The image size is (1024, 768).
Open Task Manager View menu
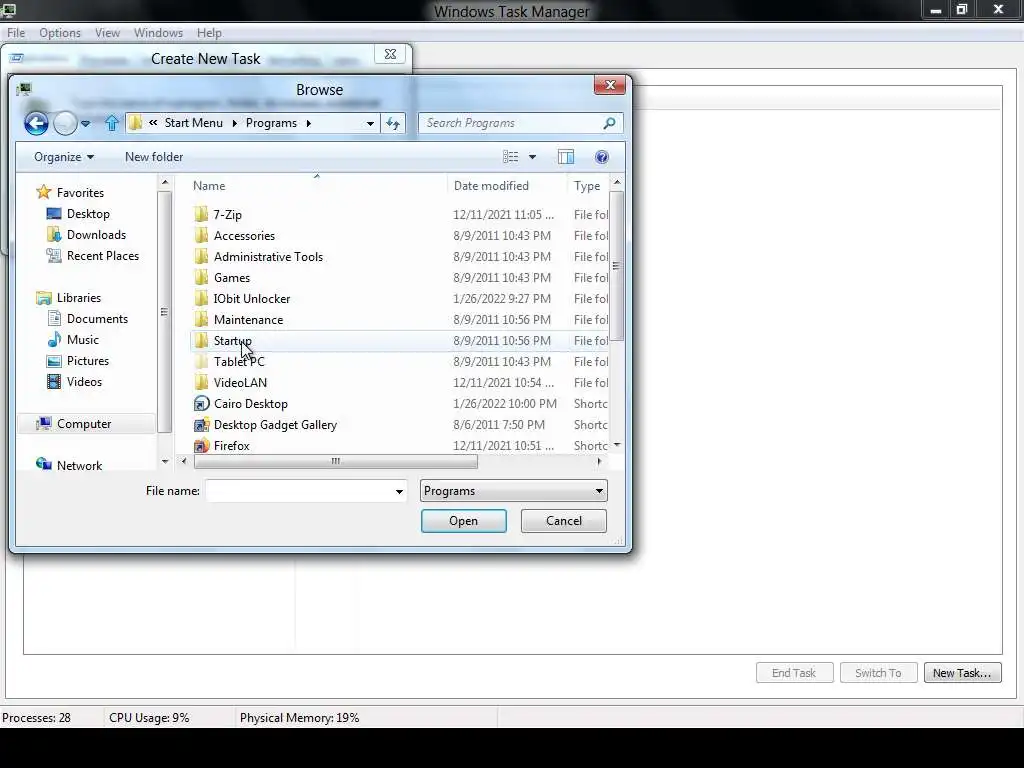click(x=107, y=33)
